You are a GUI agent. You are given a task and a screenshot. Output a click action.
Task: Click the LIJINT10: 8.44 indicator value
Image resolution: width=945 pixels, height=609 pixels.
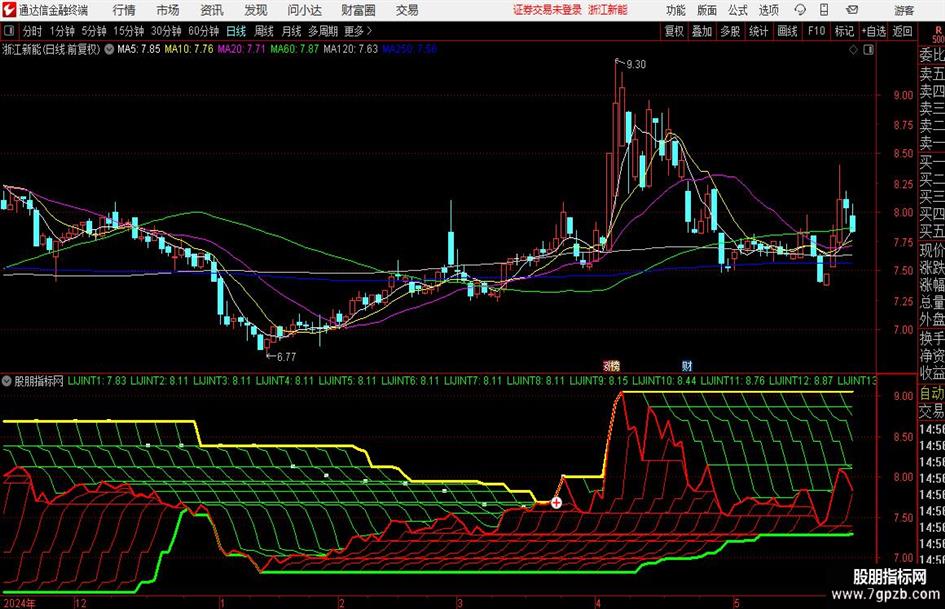665,381
